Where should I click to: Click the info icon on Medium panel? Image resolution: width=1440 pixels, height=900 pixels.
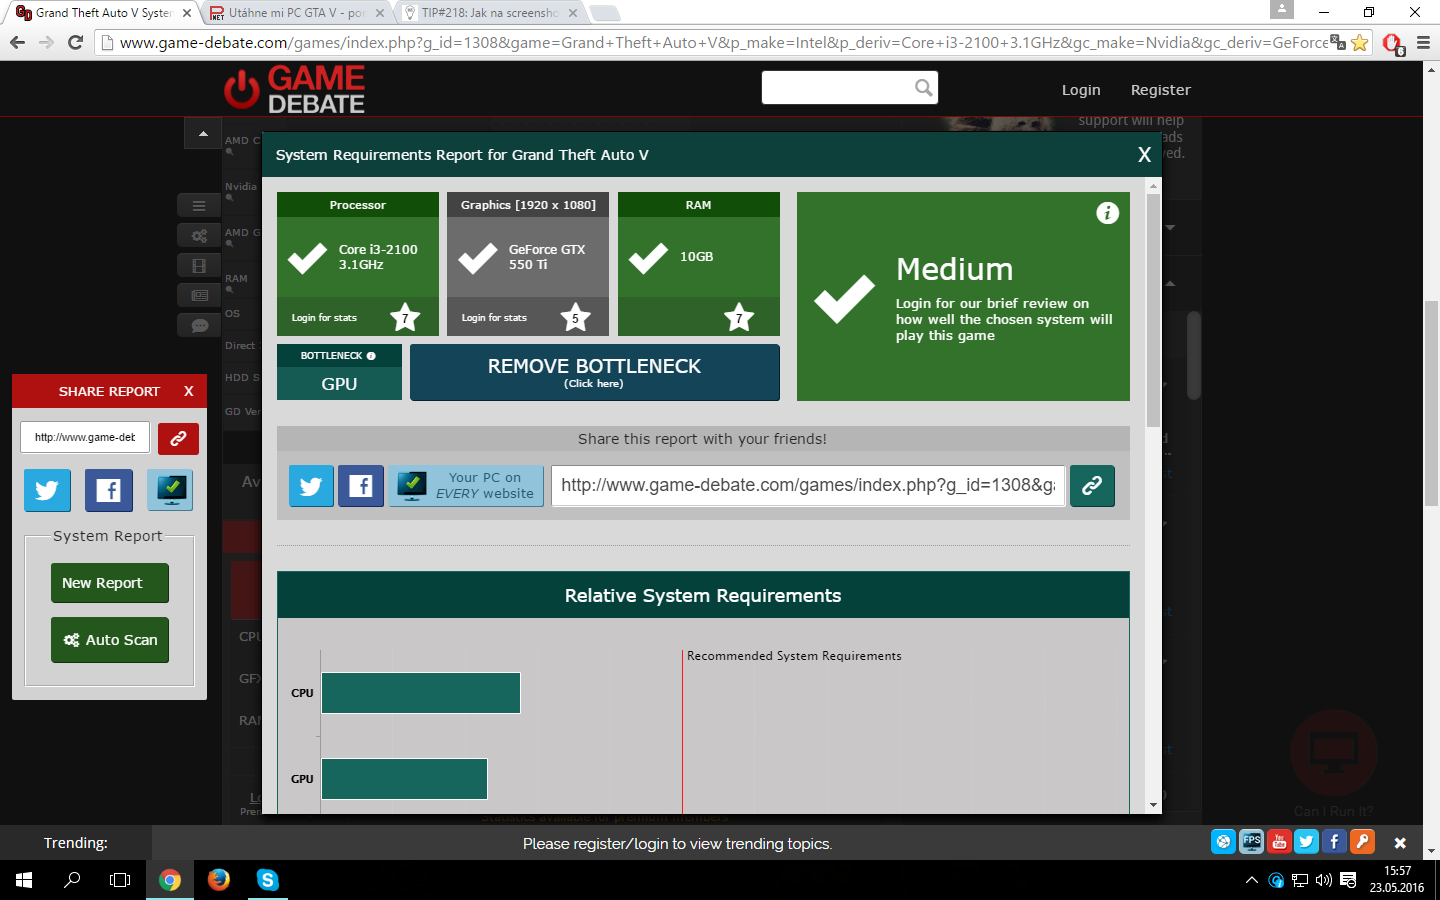click(x=1107, y=213)
